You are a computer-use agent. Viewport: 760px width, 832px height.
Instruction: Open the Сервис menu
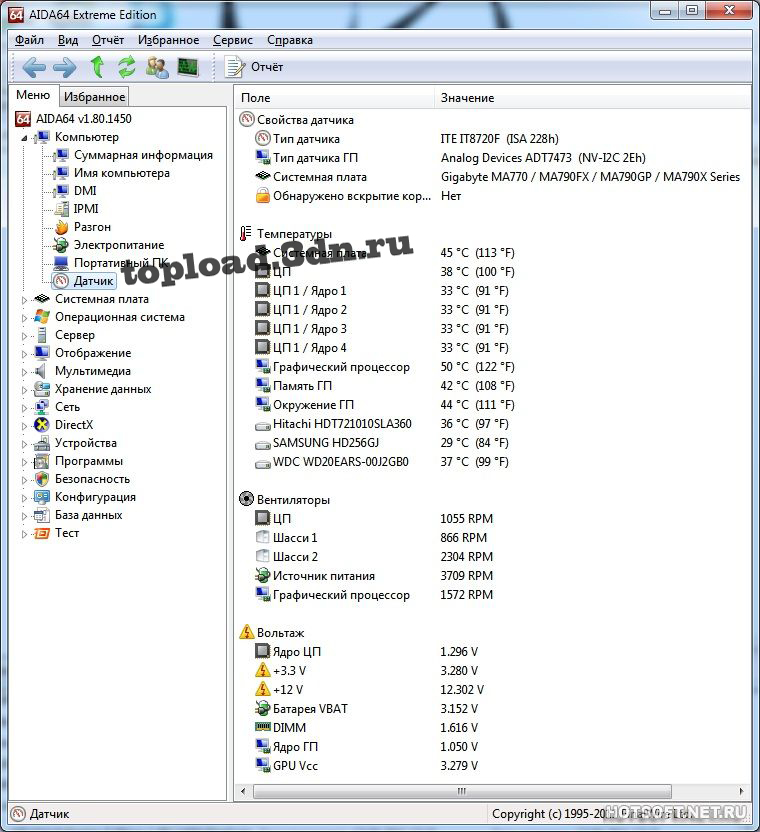click(x=232, y=40)
